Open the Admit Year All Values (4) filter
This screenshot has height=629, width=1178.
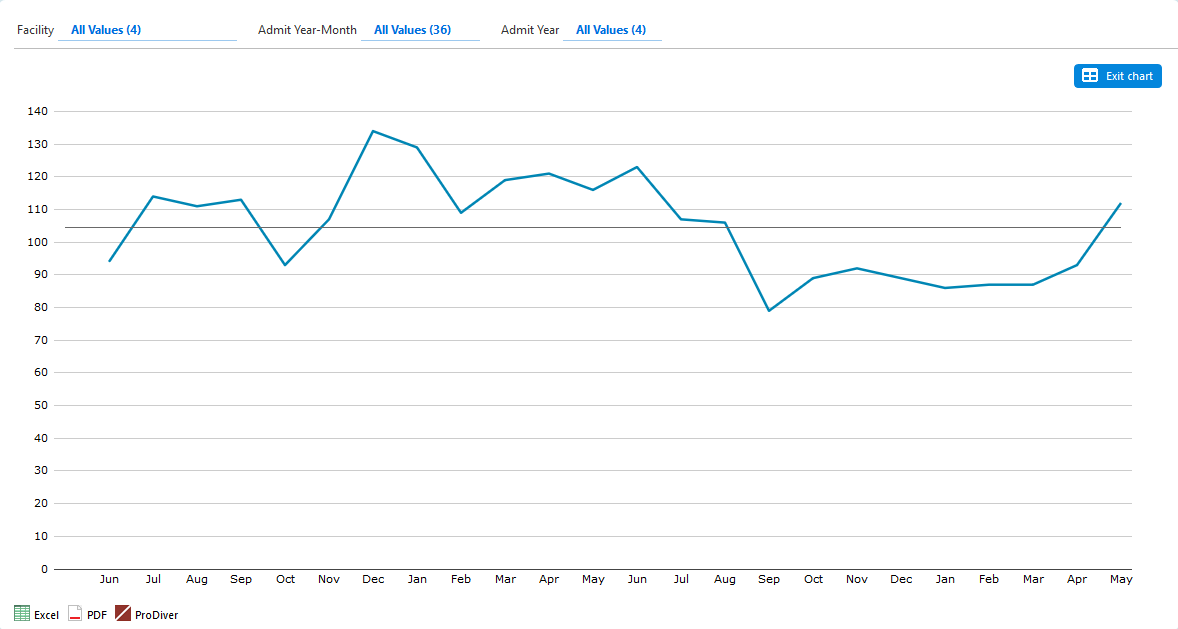pos(612,30)
